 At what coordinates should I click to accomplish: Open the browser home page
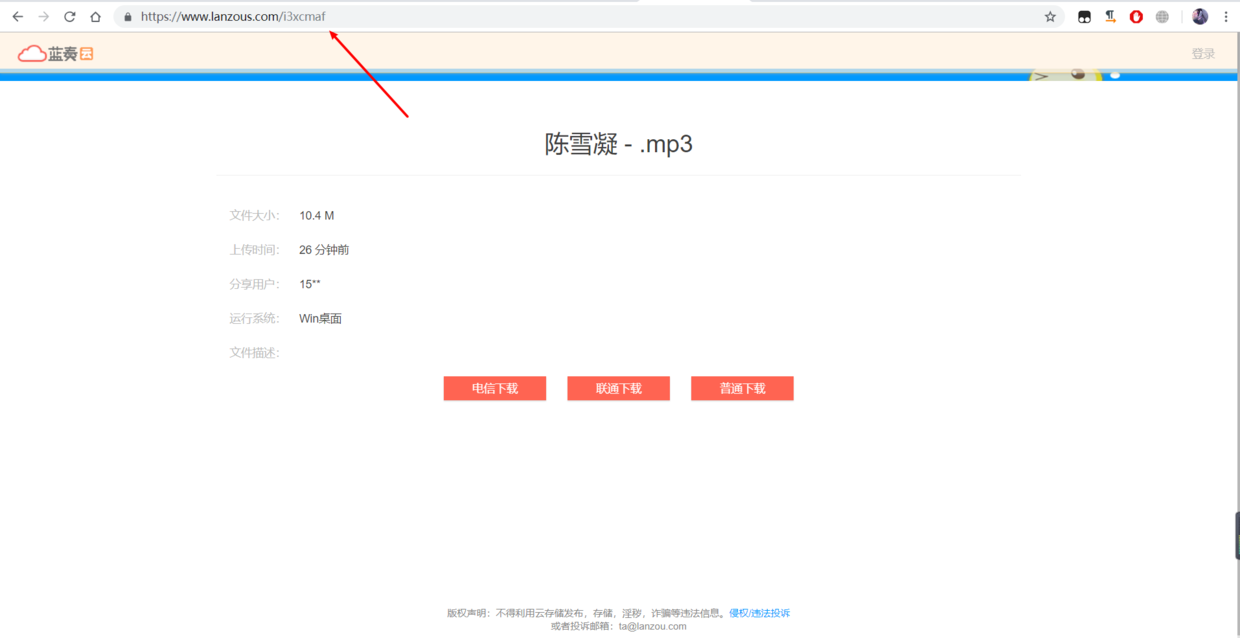(x=95, y=17)
